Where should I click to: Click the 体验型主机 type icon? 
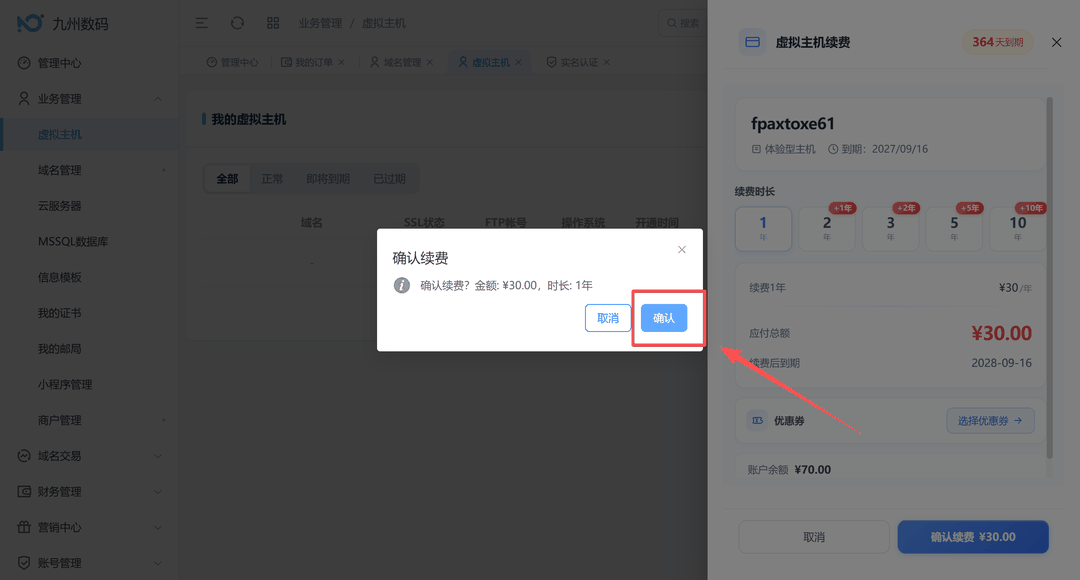coord(756,149)
